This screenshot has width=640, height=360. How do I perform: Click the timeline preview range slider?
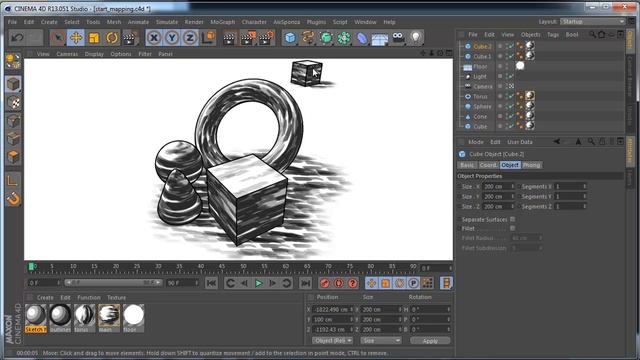(113, 283)
